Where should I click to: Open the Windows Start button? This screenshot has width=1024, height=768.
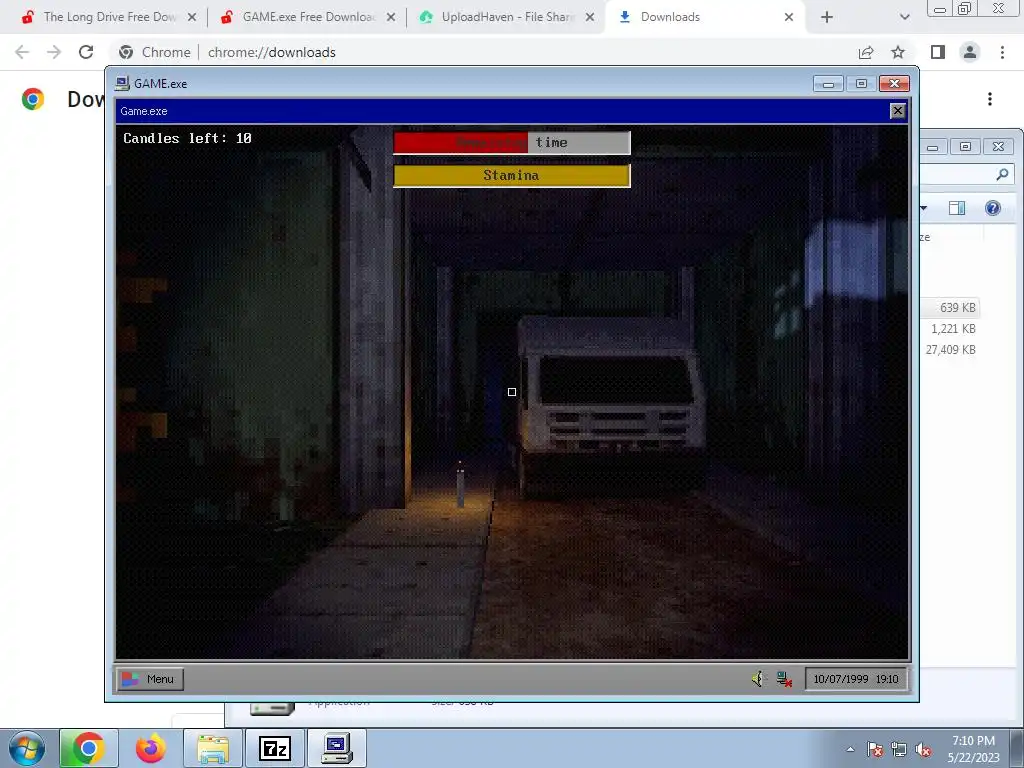[27, 748]
